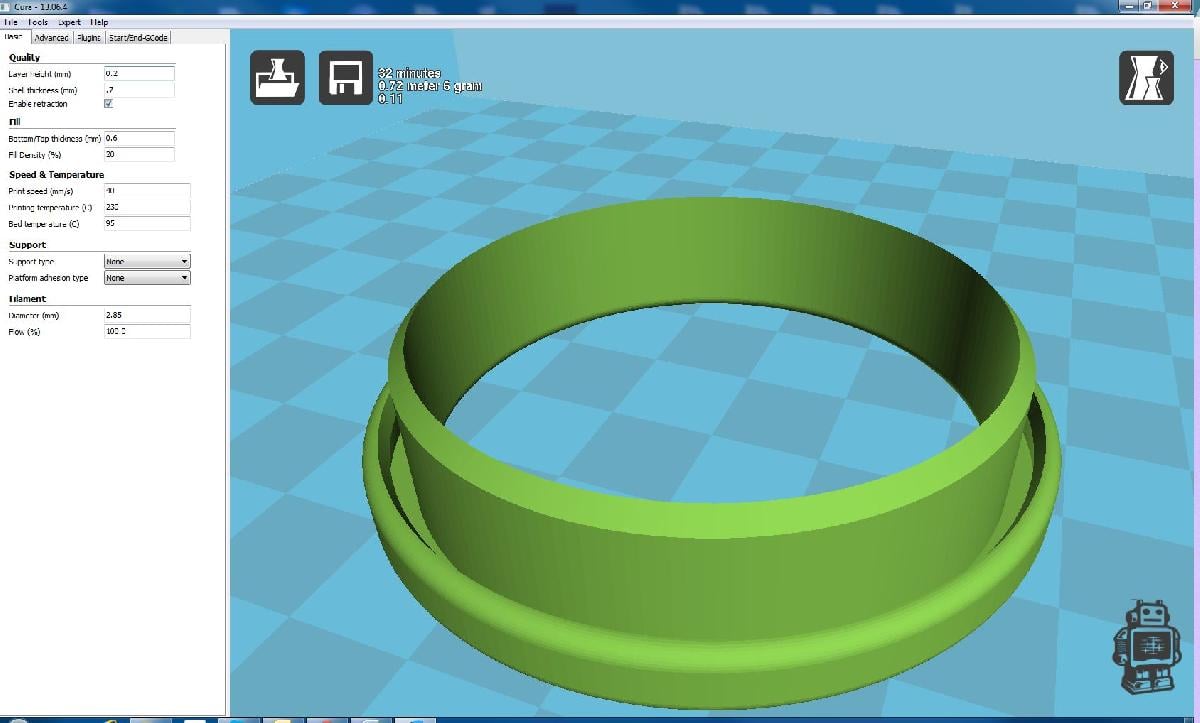The width and height of the screenshot is (1200, 723).
Task: Open the Tools menu
Action: [38, 22]
